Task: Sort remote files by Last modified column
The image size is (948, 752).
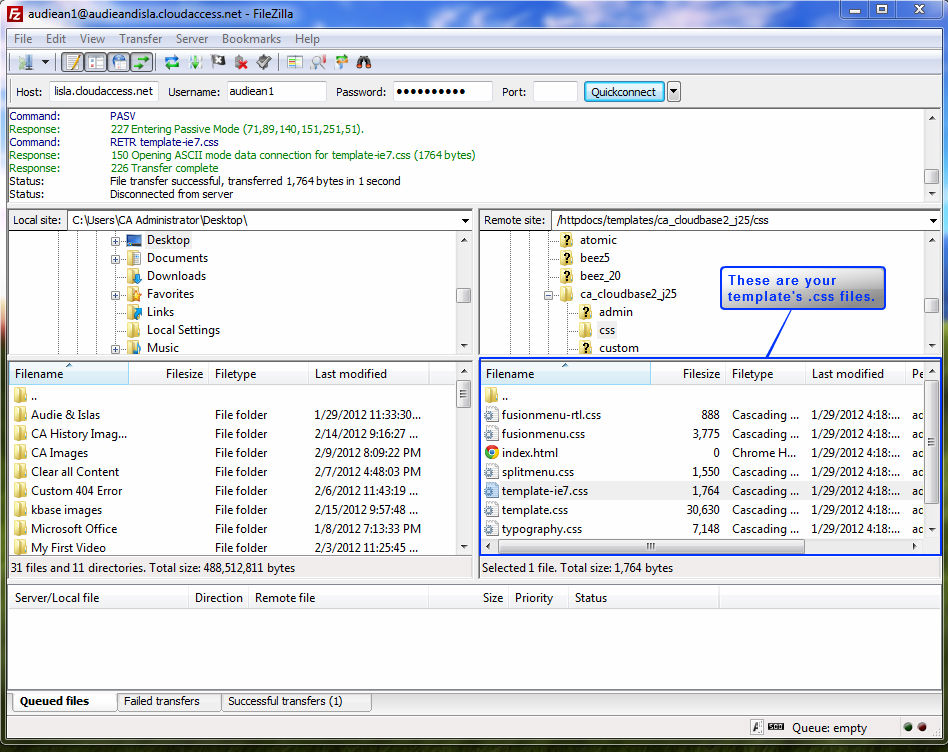Action: 855,374
